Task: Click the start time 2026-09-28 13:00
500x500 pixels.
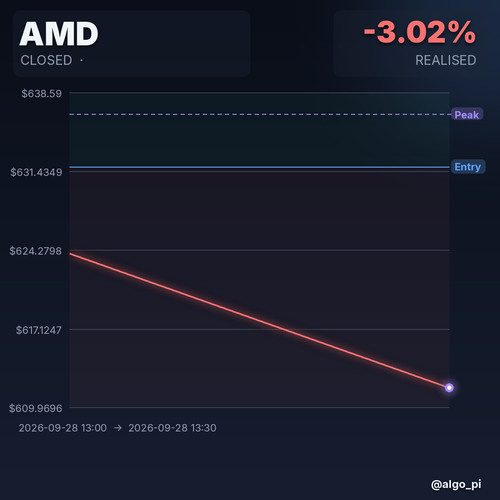Action: tap(63, 428)
